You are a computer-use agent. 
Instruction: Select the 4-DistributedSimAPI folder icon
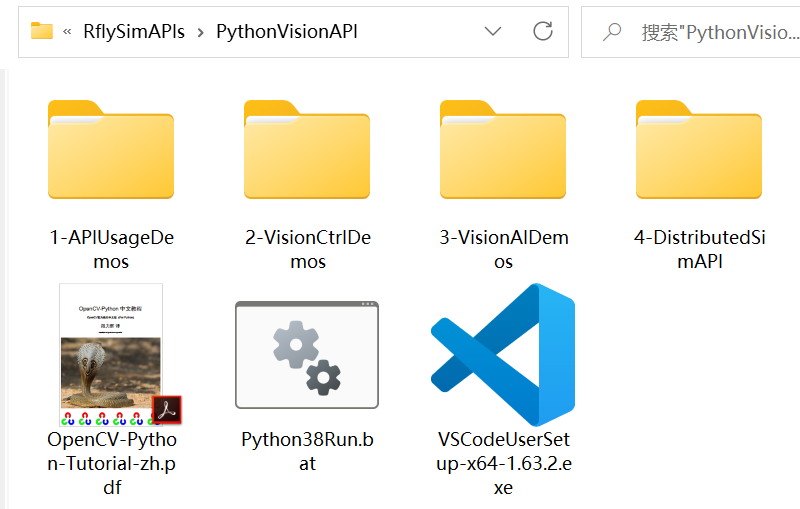[698, 149]
